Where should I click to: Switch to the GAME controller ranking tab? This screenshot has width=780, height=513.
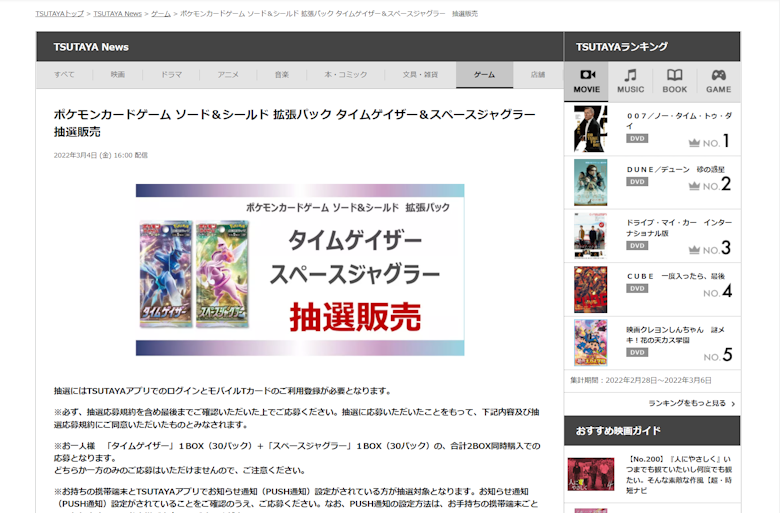point(718,82)
